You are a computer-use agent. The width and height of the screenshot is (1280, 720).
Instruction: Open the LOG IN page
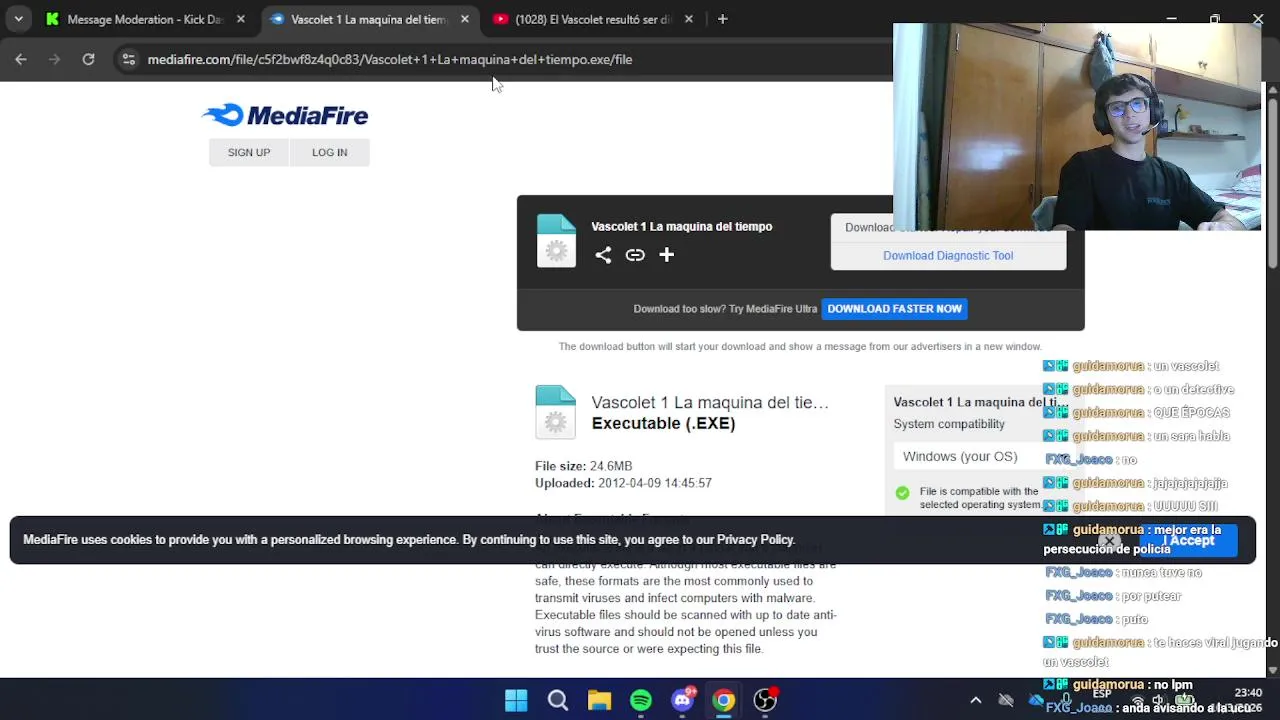pos(330,152)
